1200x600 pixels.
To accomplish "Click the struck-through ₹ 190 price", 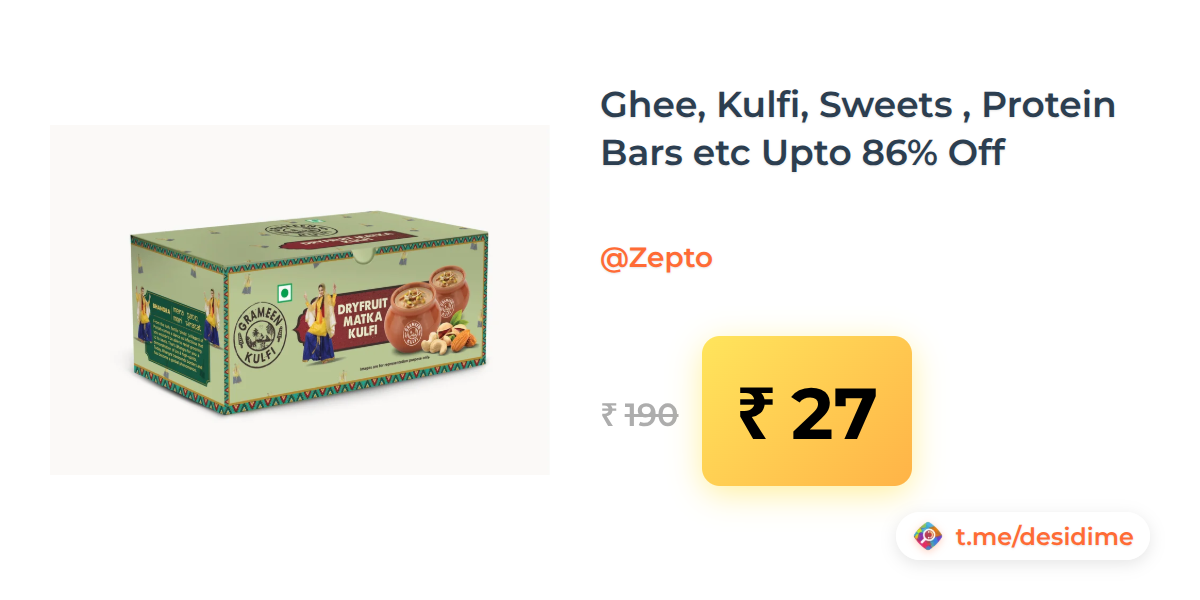I will [x=640, y=414].
